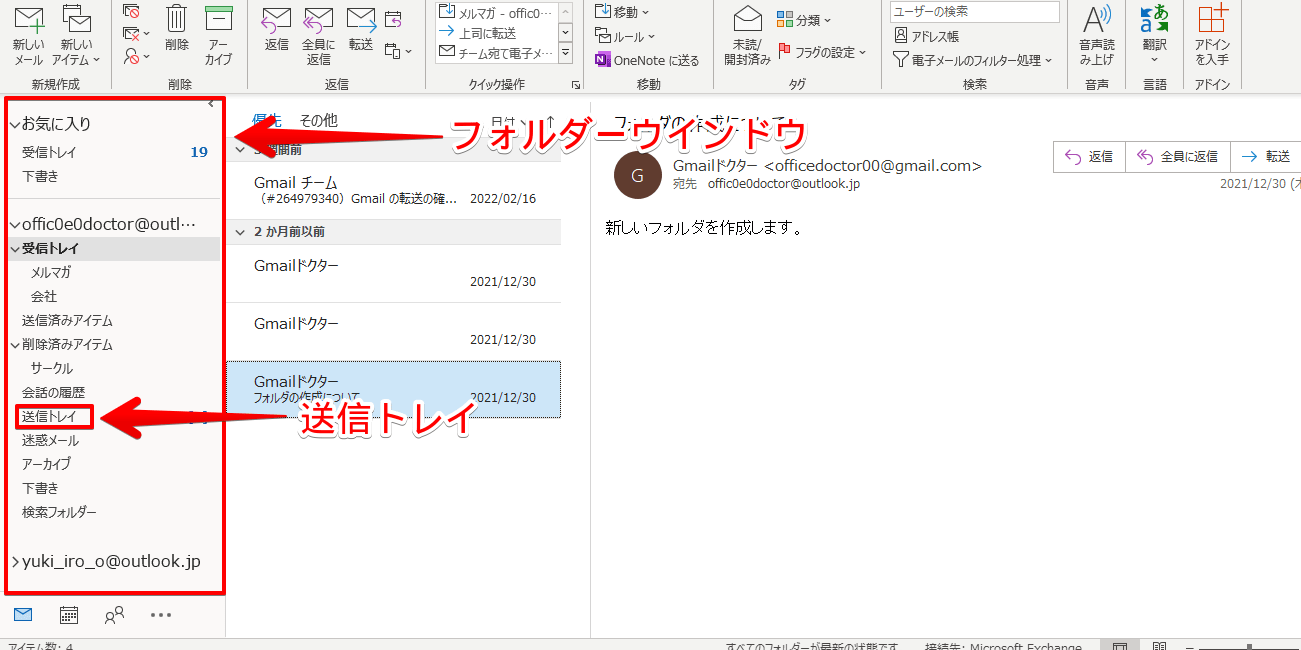Reply using the 返信 button
This screenshot has width=1301, height=650.
pos(276,30)
